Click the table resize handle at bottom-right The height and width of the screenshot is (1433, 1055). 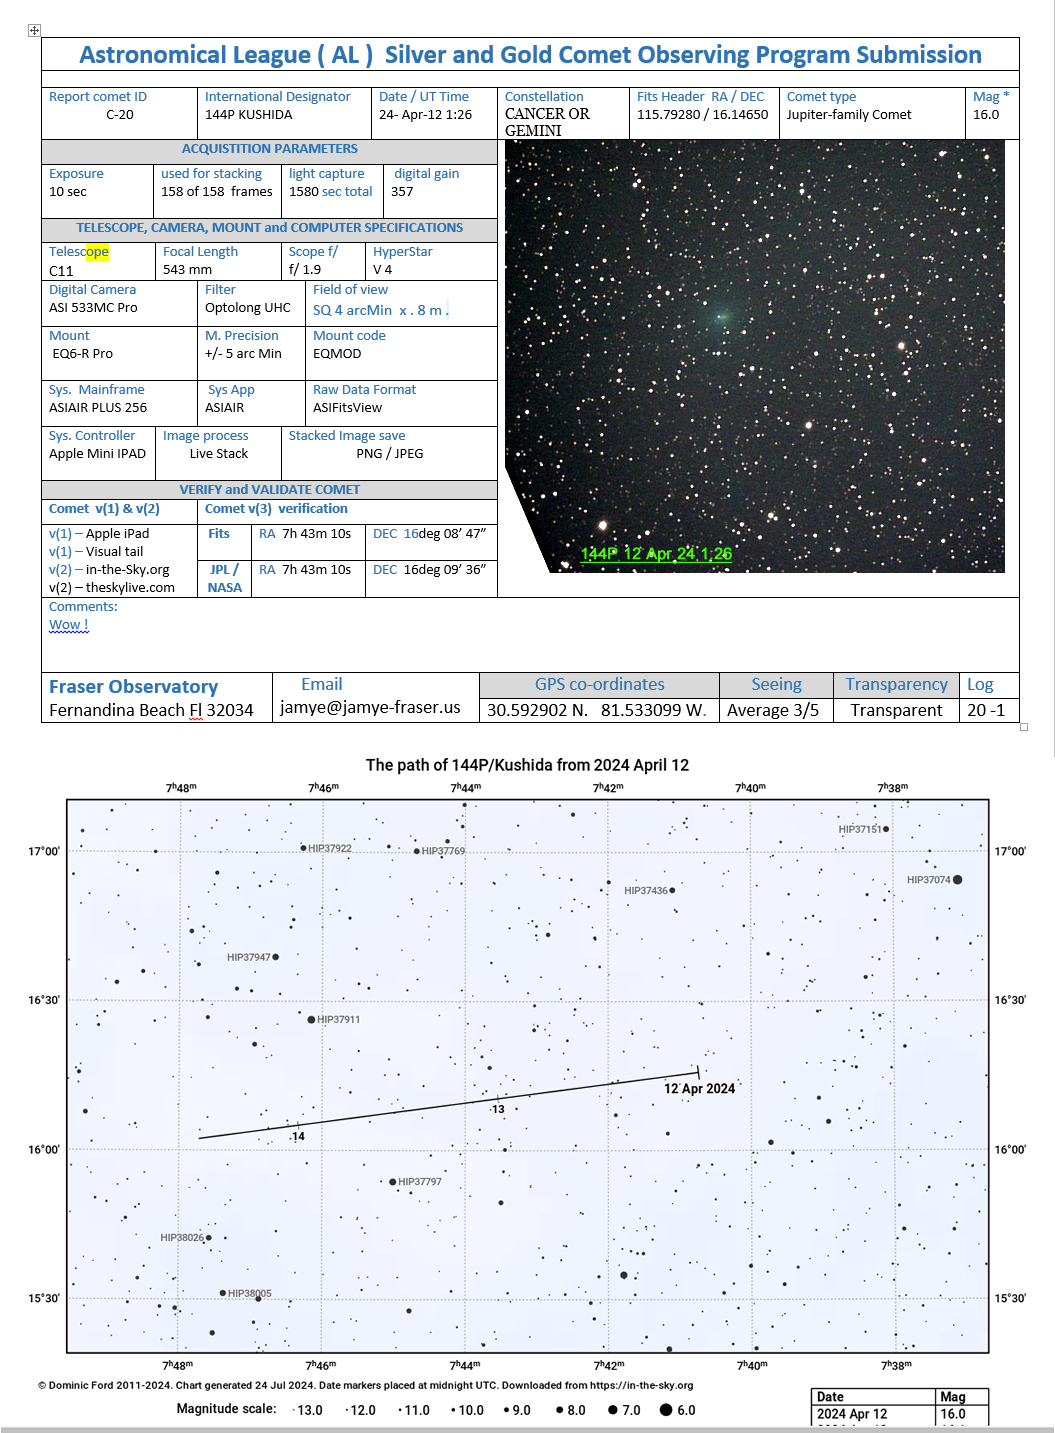[x=1023, y=727]
